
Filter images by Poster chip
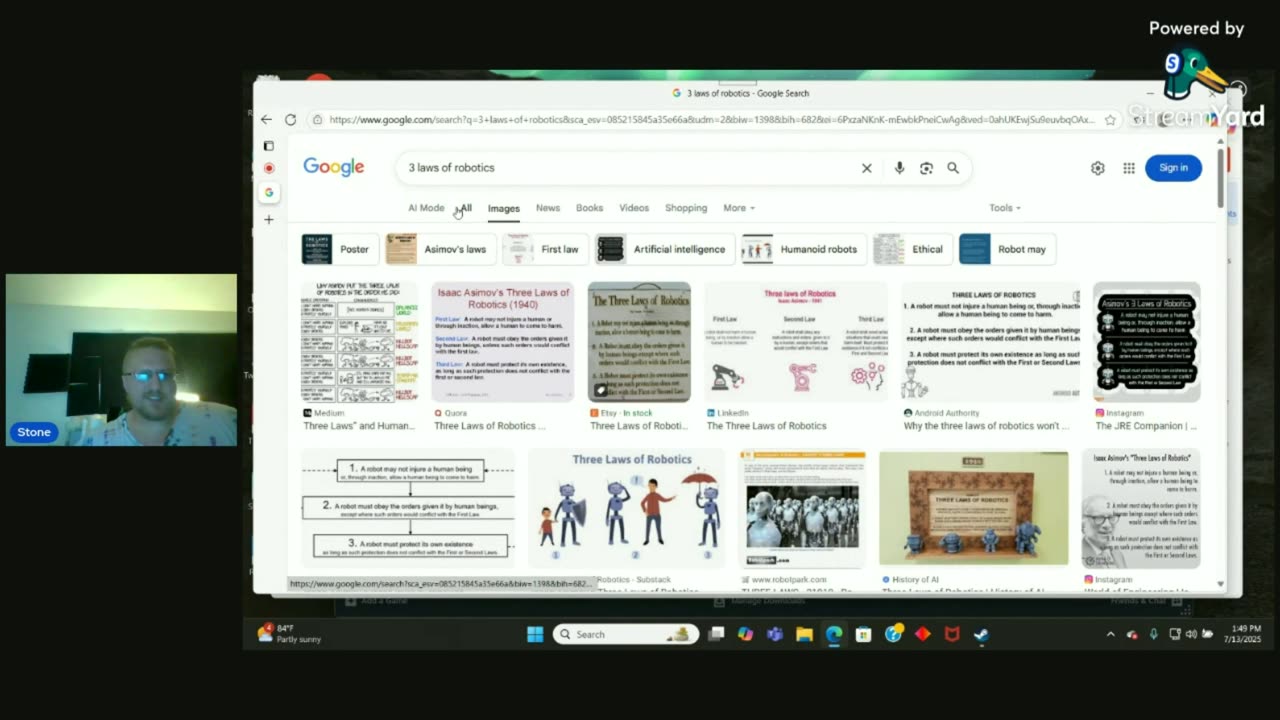point(340,249)
